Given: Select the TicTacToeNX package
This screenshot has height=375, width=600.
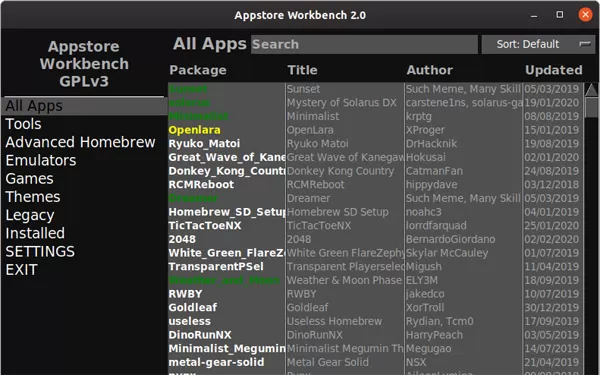Looking at the screenshot, I should tap(205, 226).
